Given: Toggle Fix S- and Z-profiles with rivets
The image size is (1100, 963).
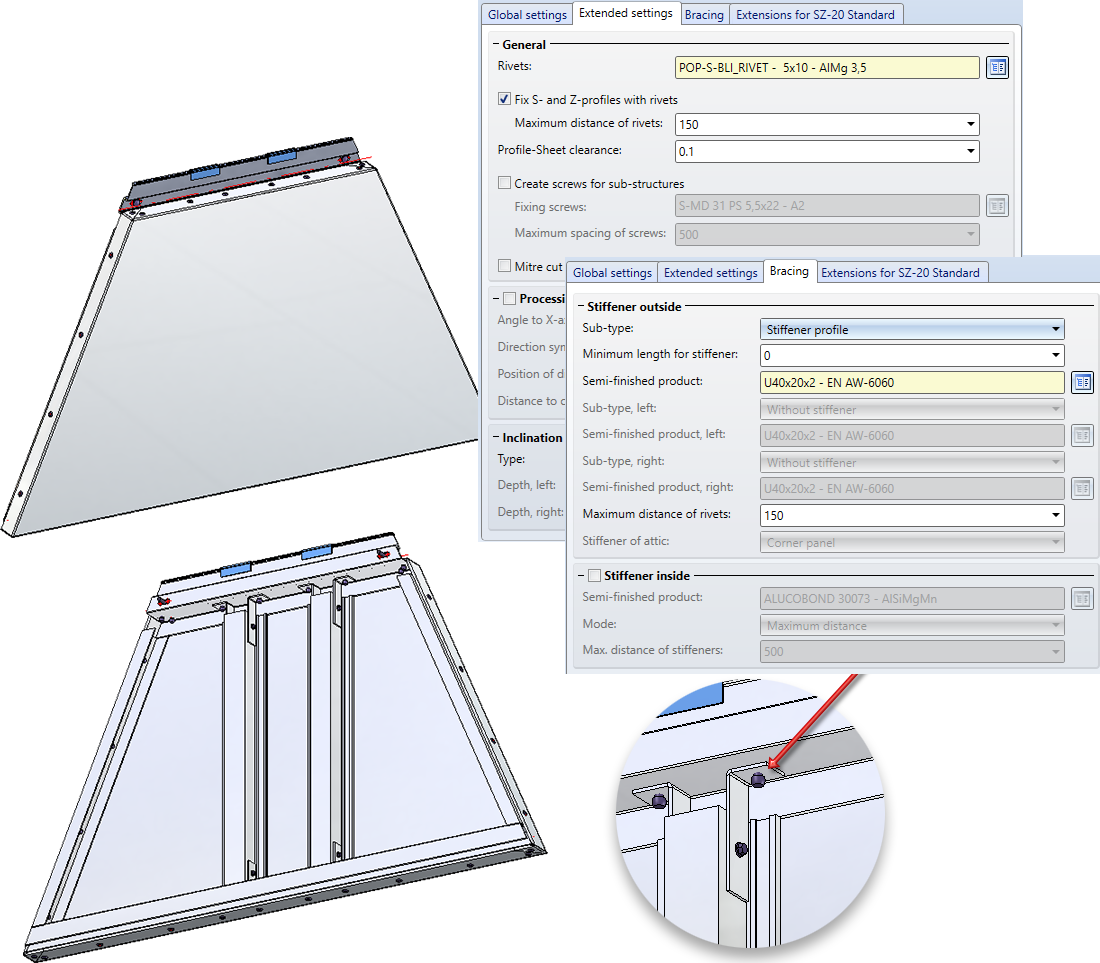Looking at the screenshot, I should (504, 99).
